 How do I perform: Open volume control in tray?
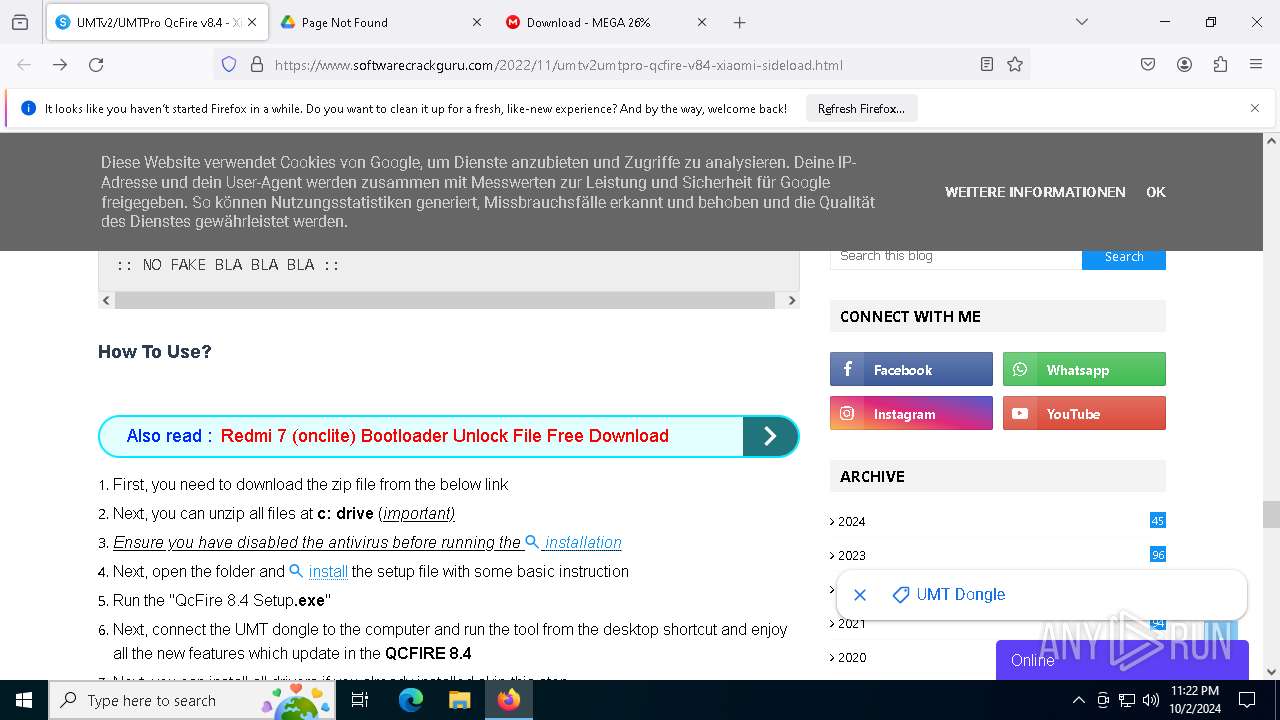click(x=1150, y=700)
